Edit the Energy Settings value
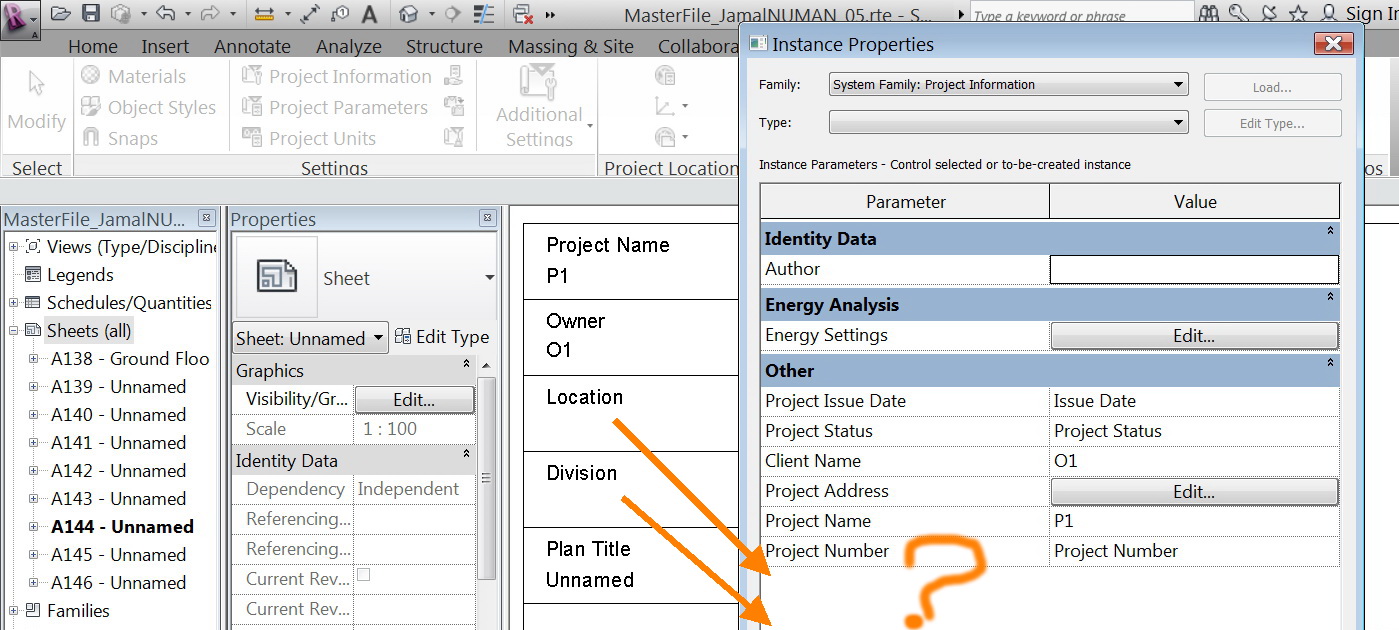Viewport: 1399px width, 630px height. [1193, 336]
